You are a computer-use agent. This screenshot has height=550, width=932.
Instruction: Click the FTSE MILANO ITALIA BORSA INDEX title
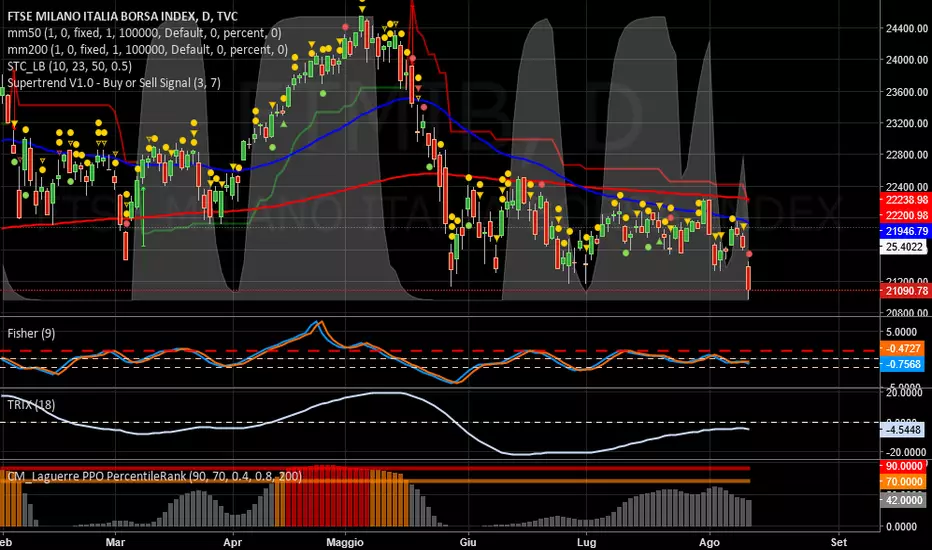click(x=122, y=16)
